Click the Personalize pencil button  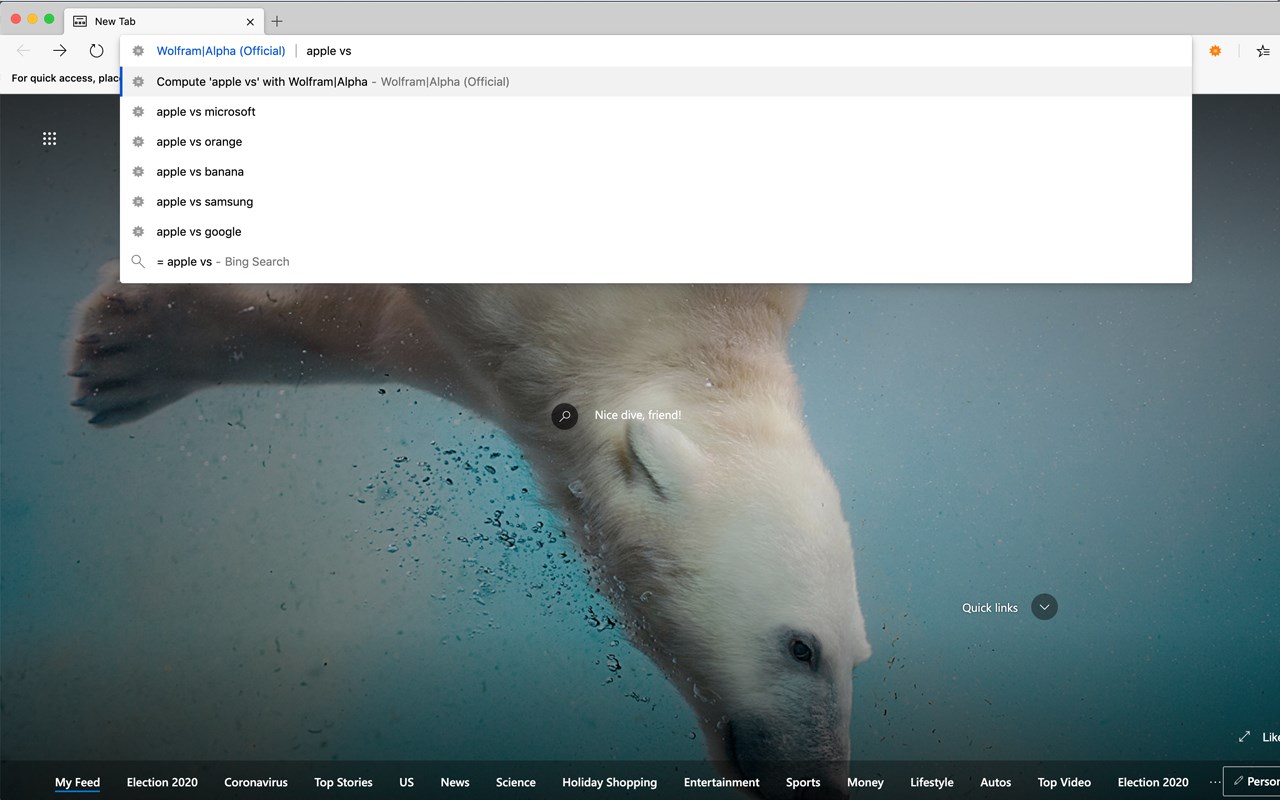1251,782
